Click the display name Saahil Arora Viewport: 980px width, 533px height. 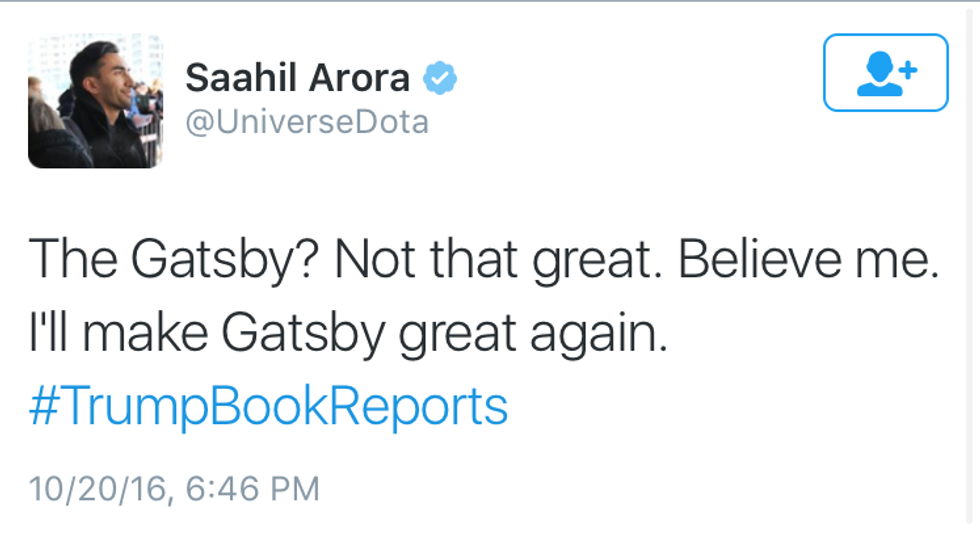click(x=297, y=78)
